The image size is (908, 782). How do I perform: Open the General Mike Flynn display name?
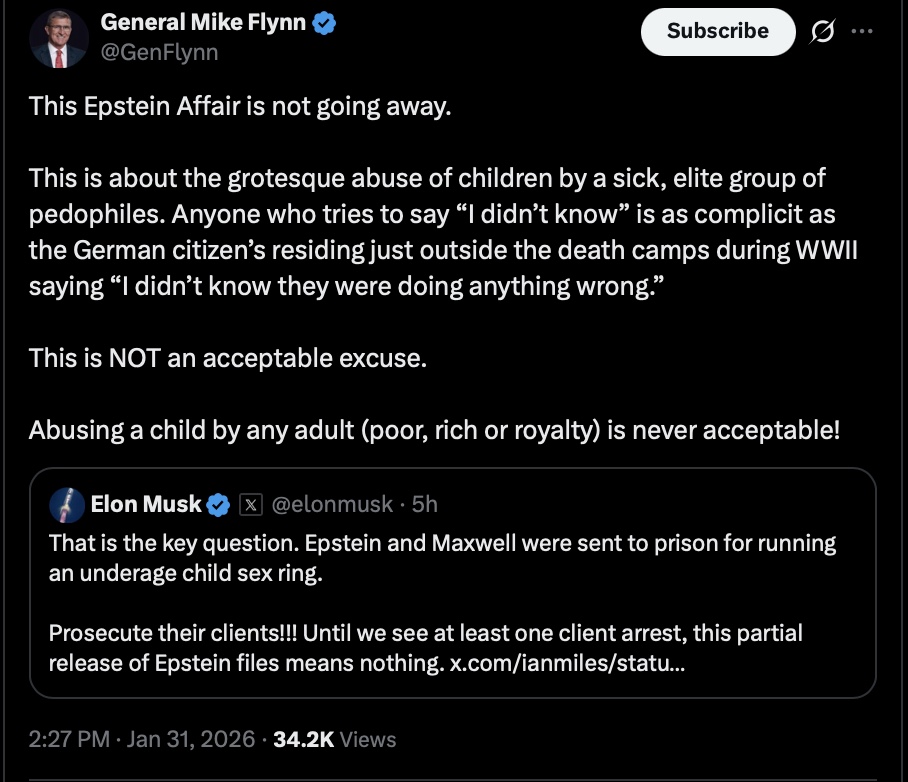click(x=203, y=23)
